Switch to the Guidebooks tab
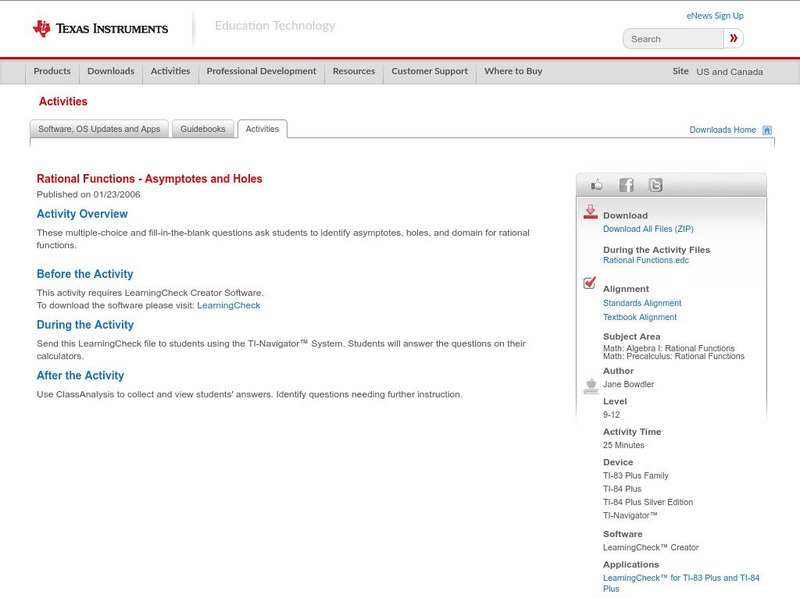The width and height of the screenshot is (800, 598). pos(204,129)
